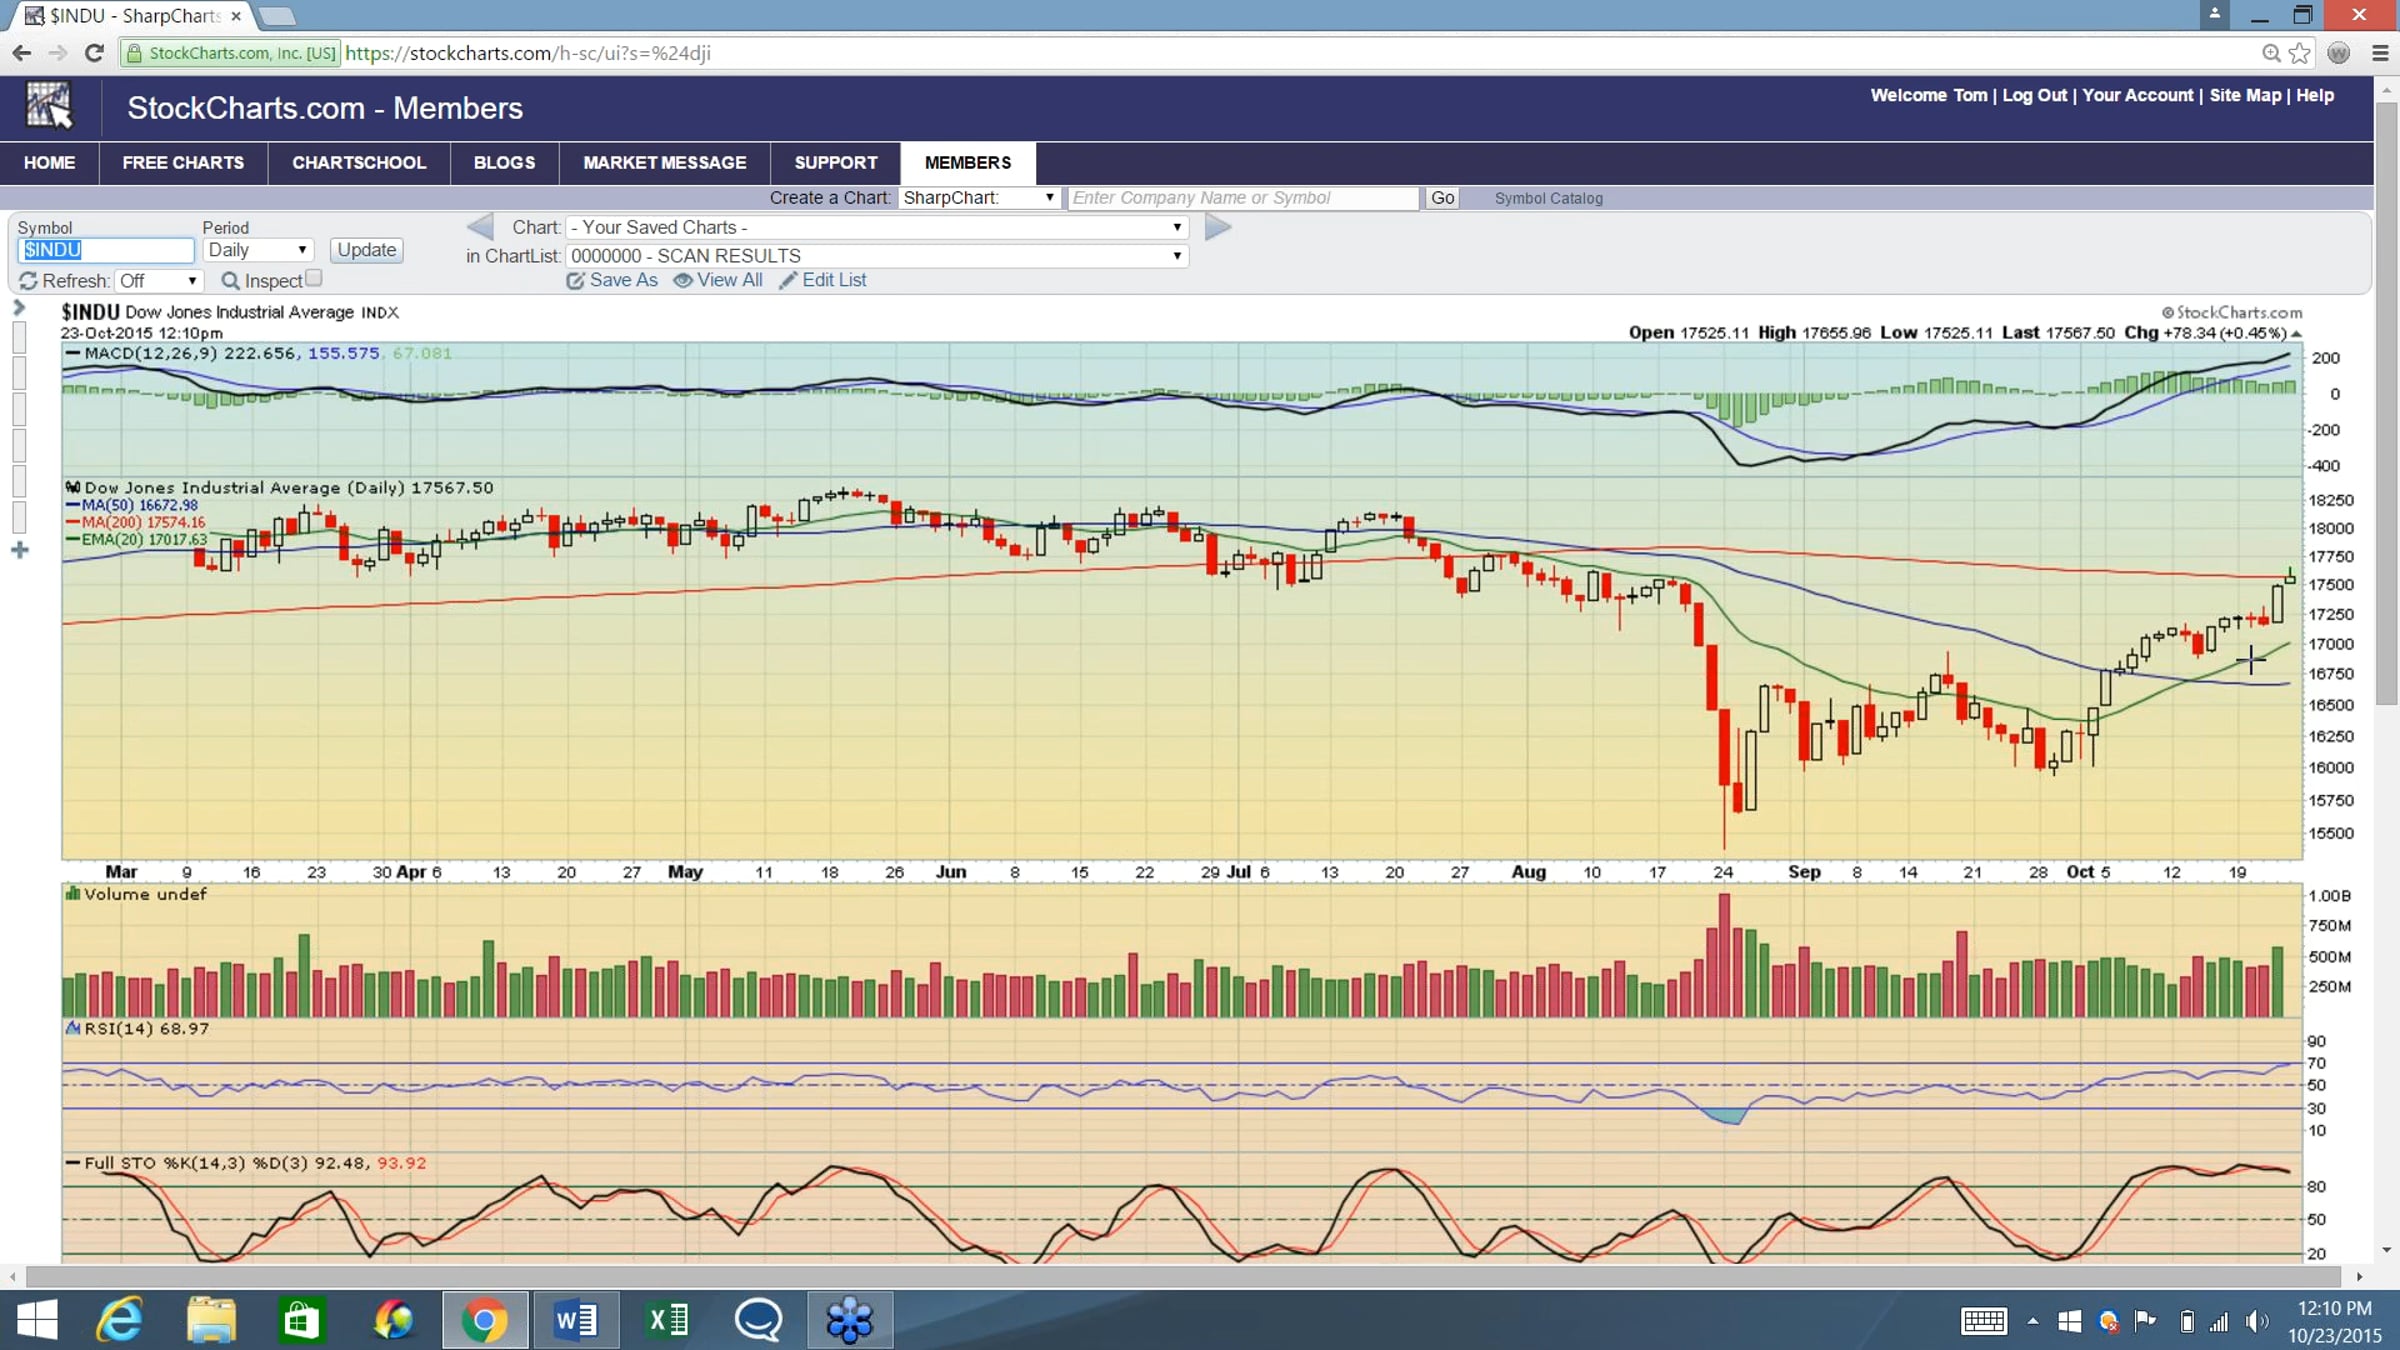
Task: Click the horizontal page scrollbar
Action: [x=1183, y=1277]
